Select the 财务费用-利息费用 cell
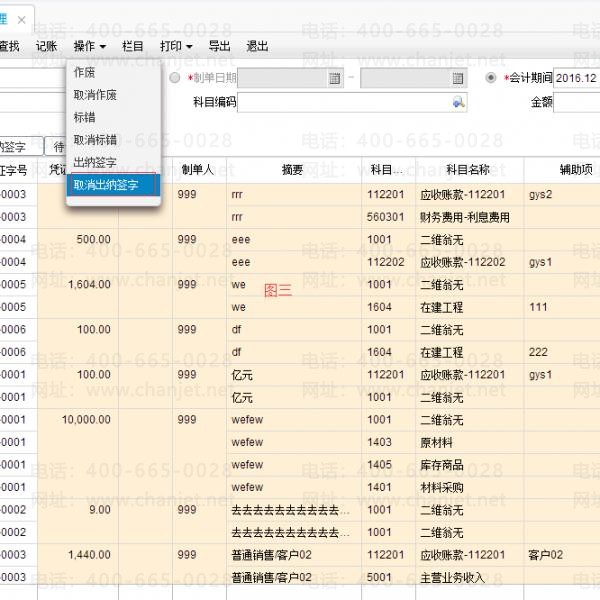The height and width of the screenshot is (600, 600). 470,217
